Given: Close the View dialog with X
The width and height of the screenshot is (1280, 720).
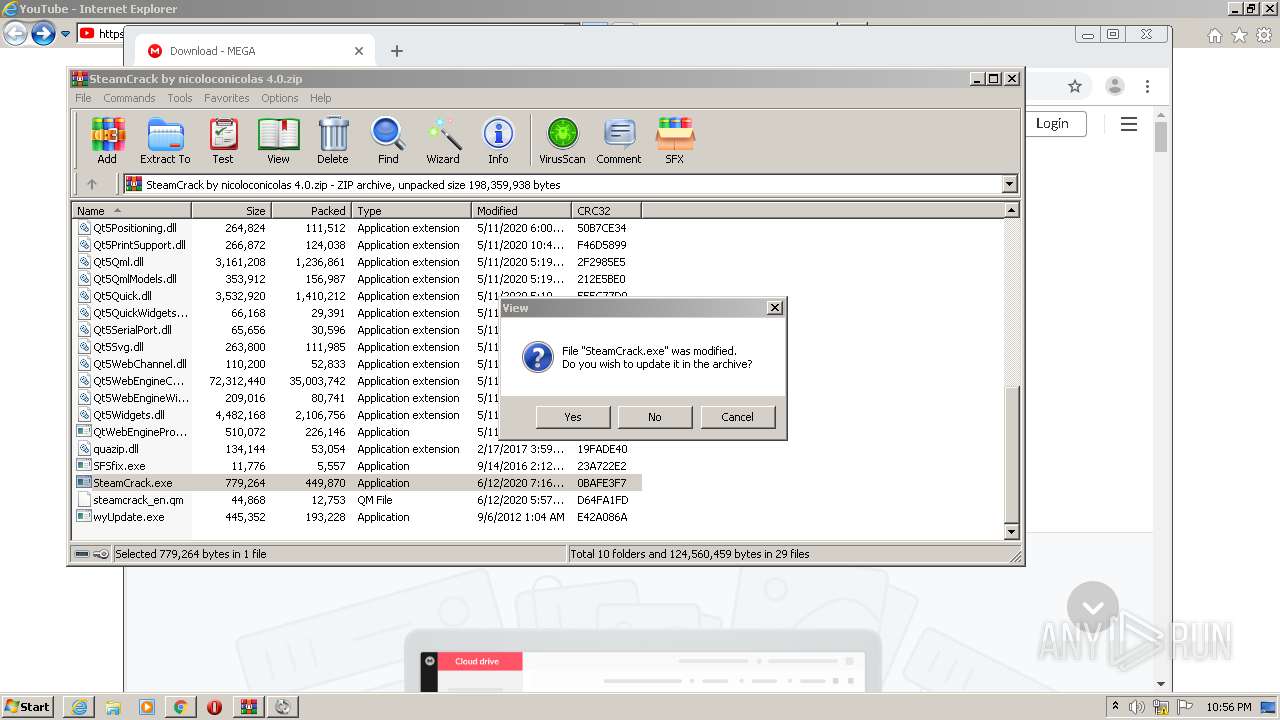Looking at the screenshot, I should pyautogui.click(x=775, y=308).
